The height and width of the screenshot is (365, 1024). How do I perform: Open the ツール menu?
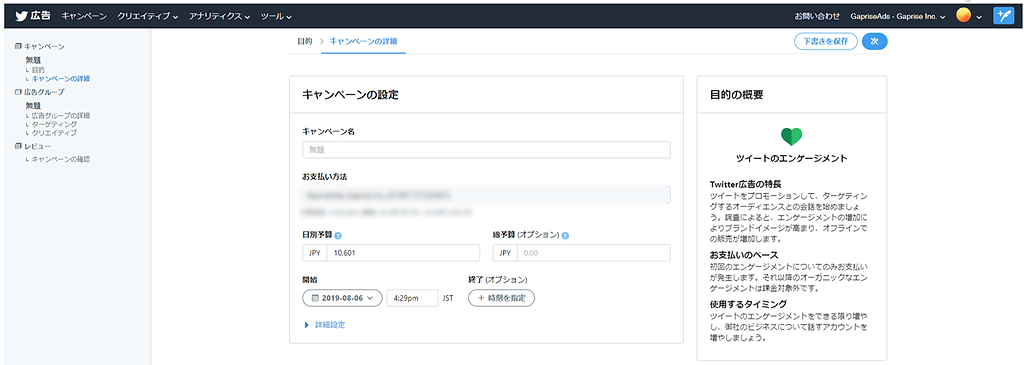point(276,16)
